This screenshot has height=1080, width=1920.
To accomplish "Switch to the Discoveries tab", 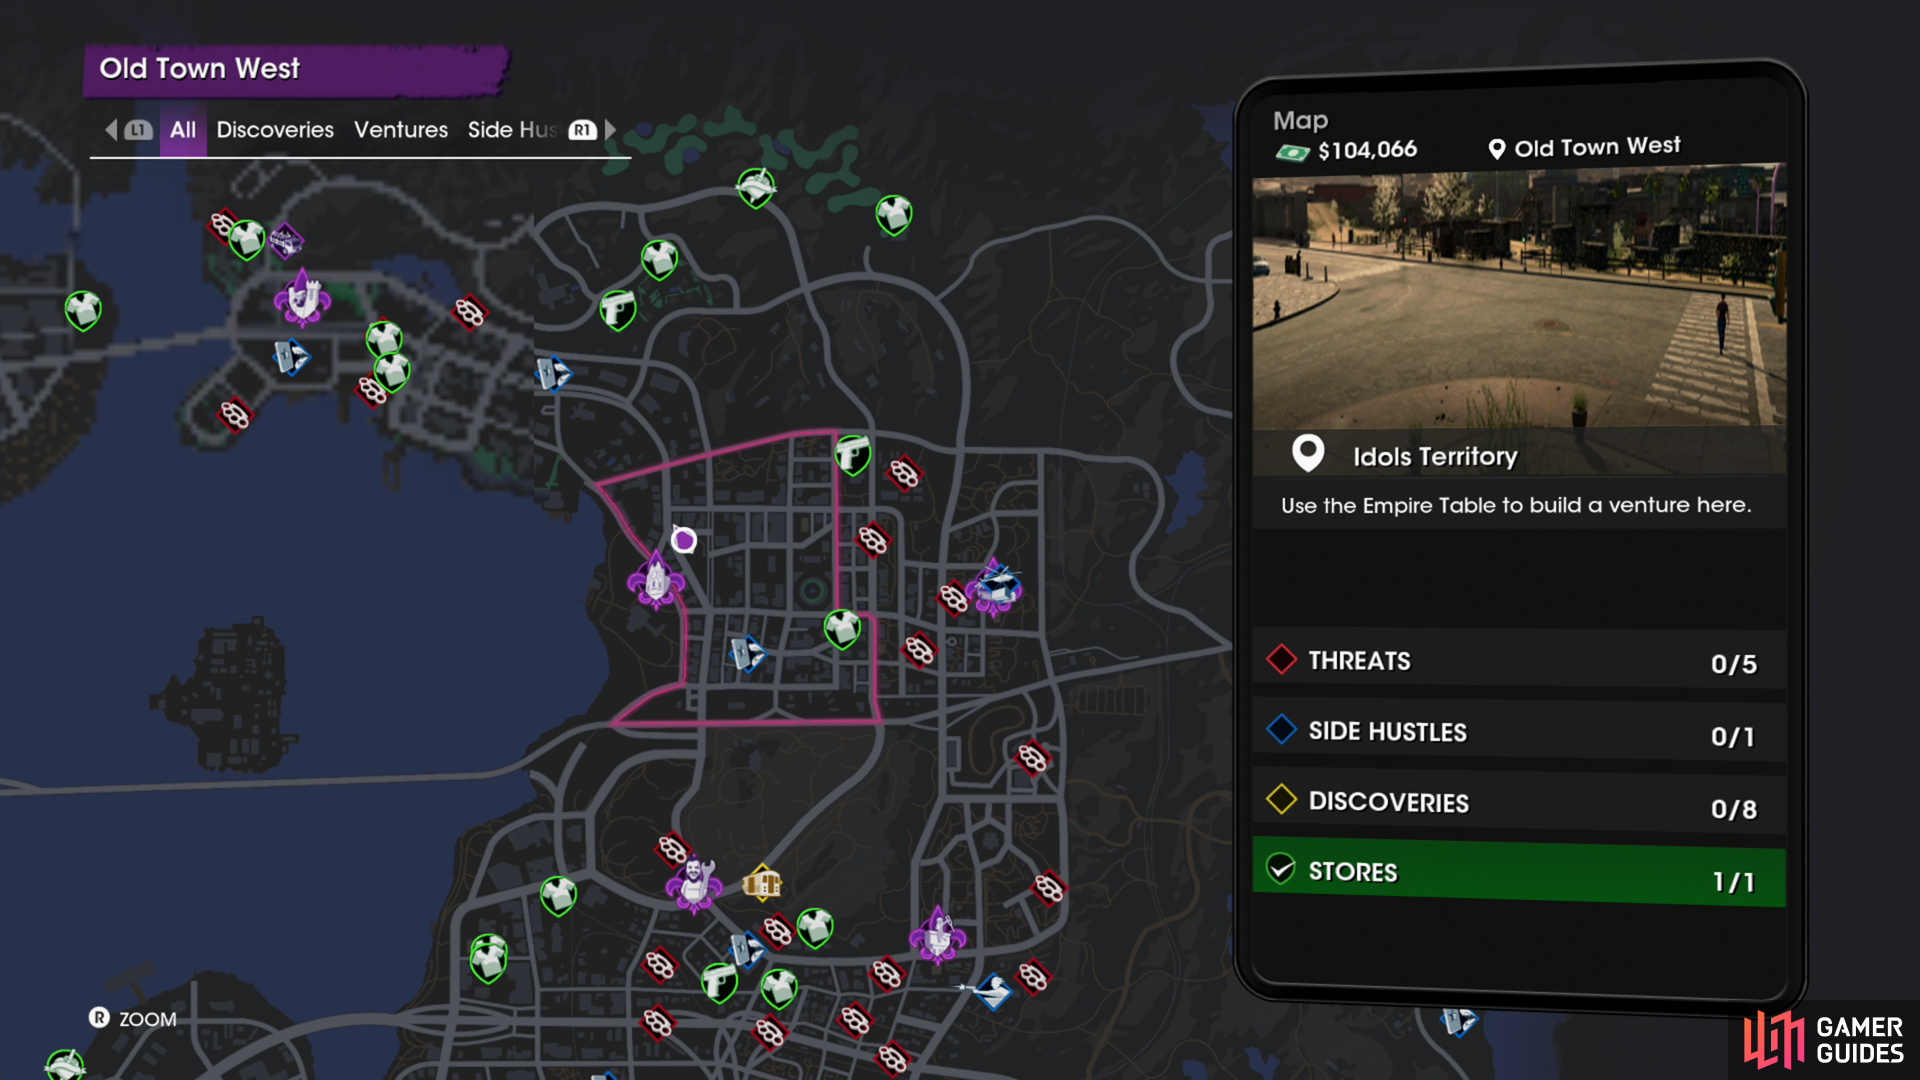I will 275,130.
